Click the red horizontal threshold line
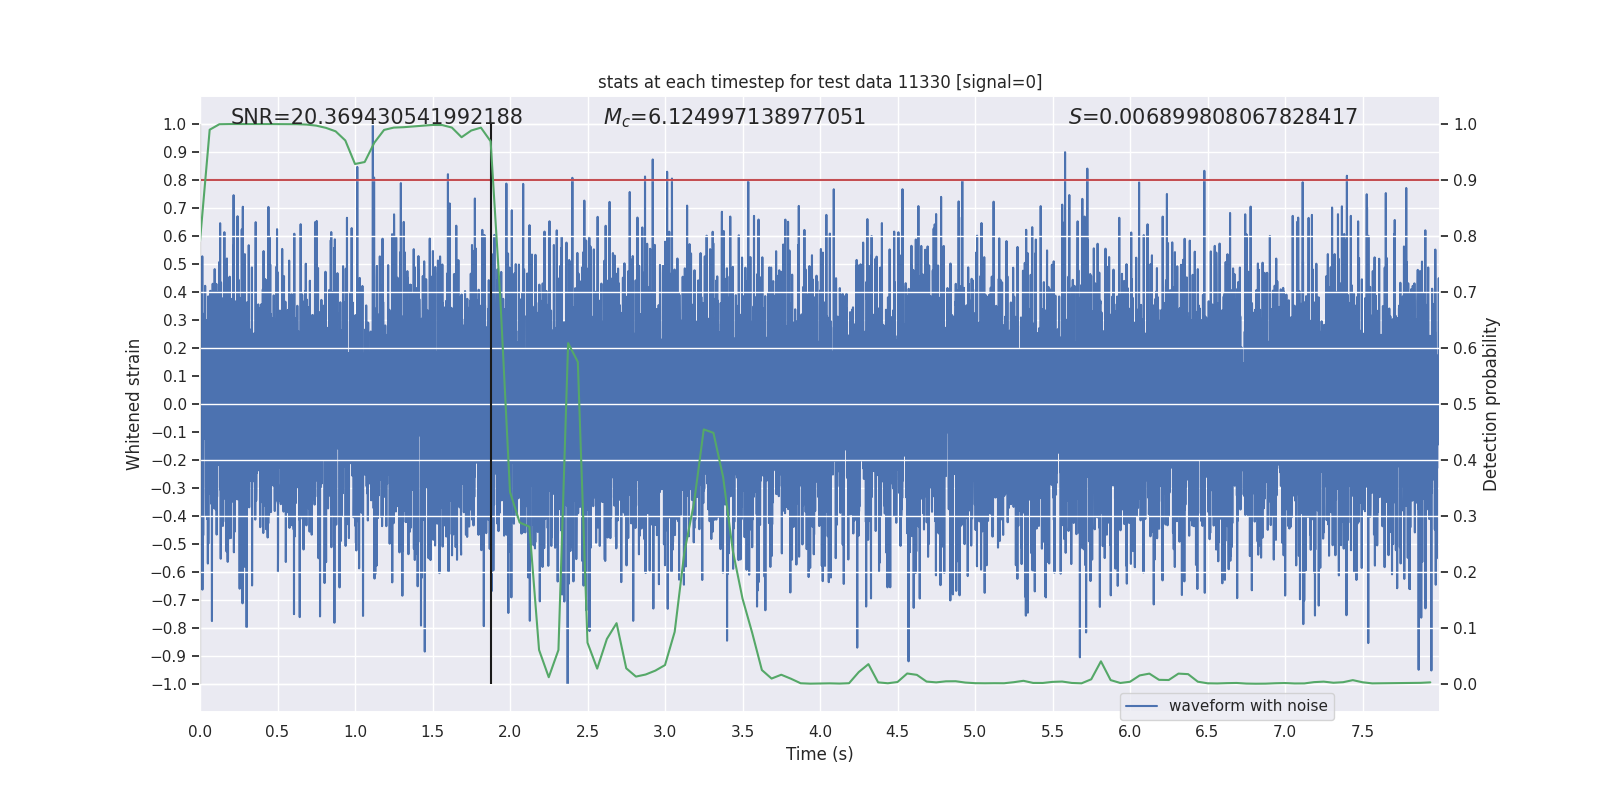This screenshot has width=1600, height=800. coord(820,180)
